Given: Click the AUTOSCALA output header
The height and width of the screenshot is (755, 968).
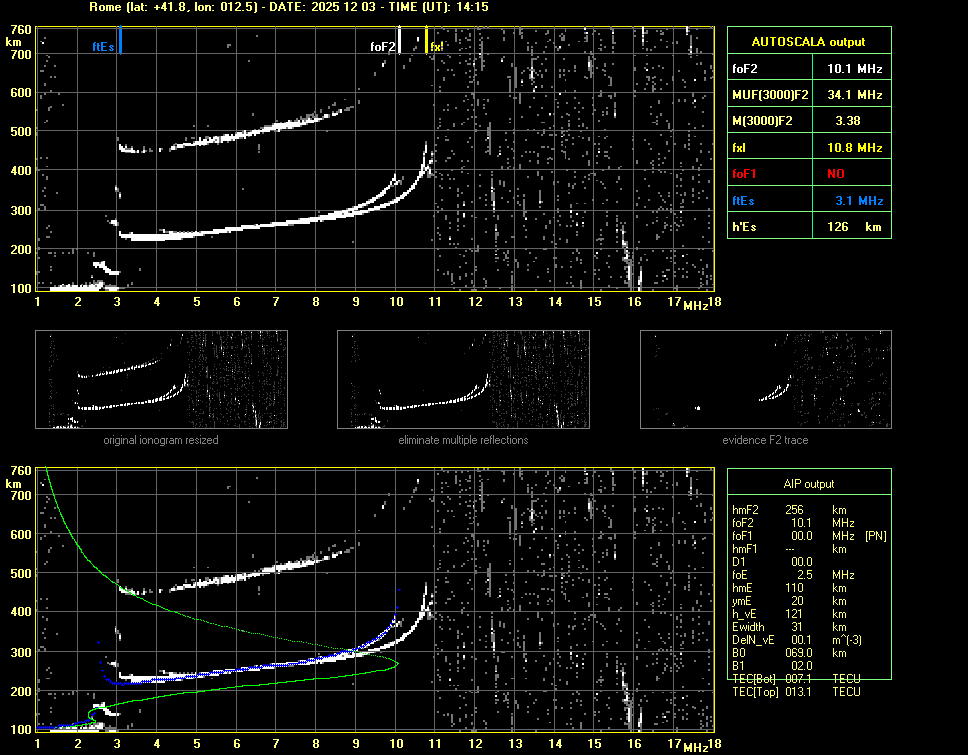Looking at the screenshot, I should pyautogui.click(x=808, y=42).
